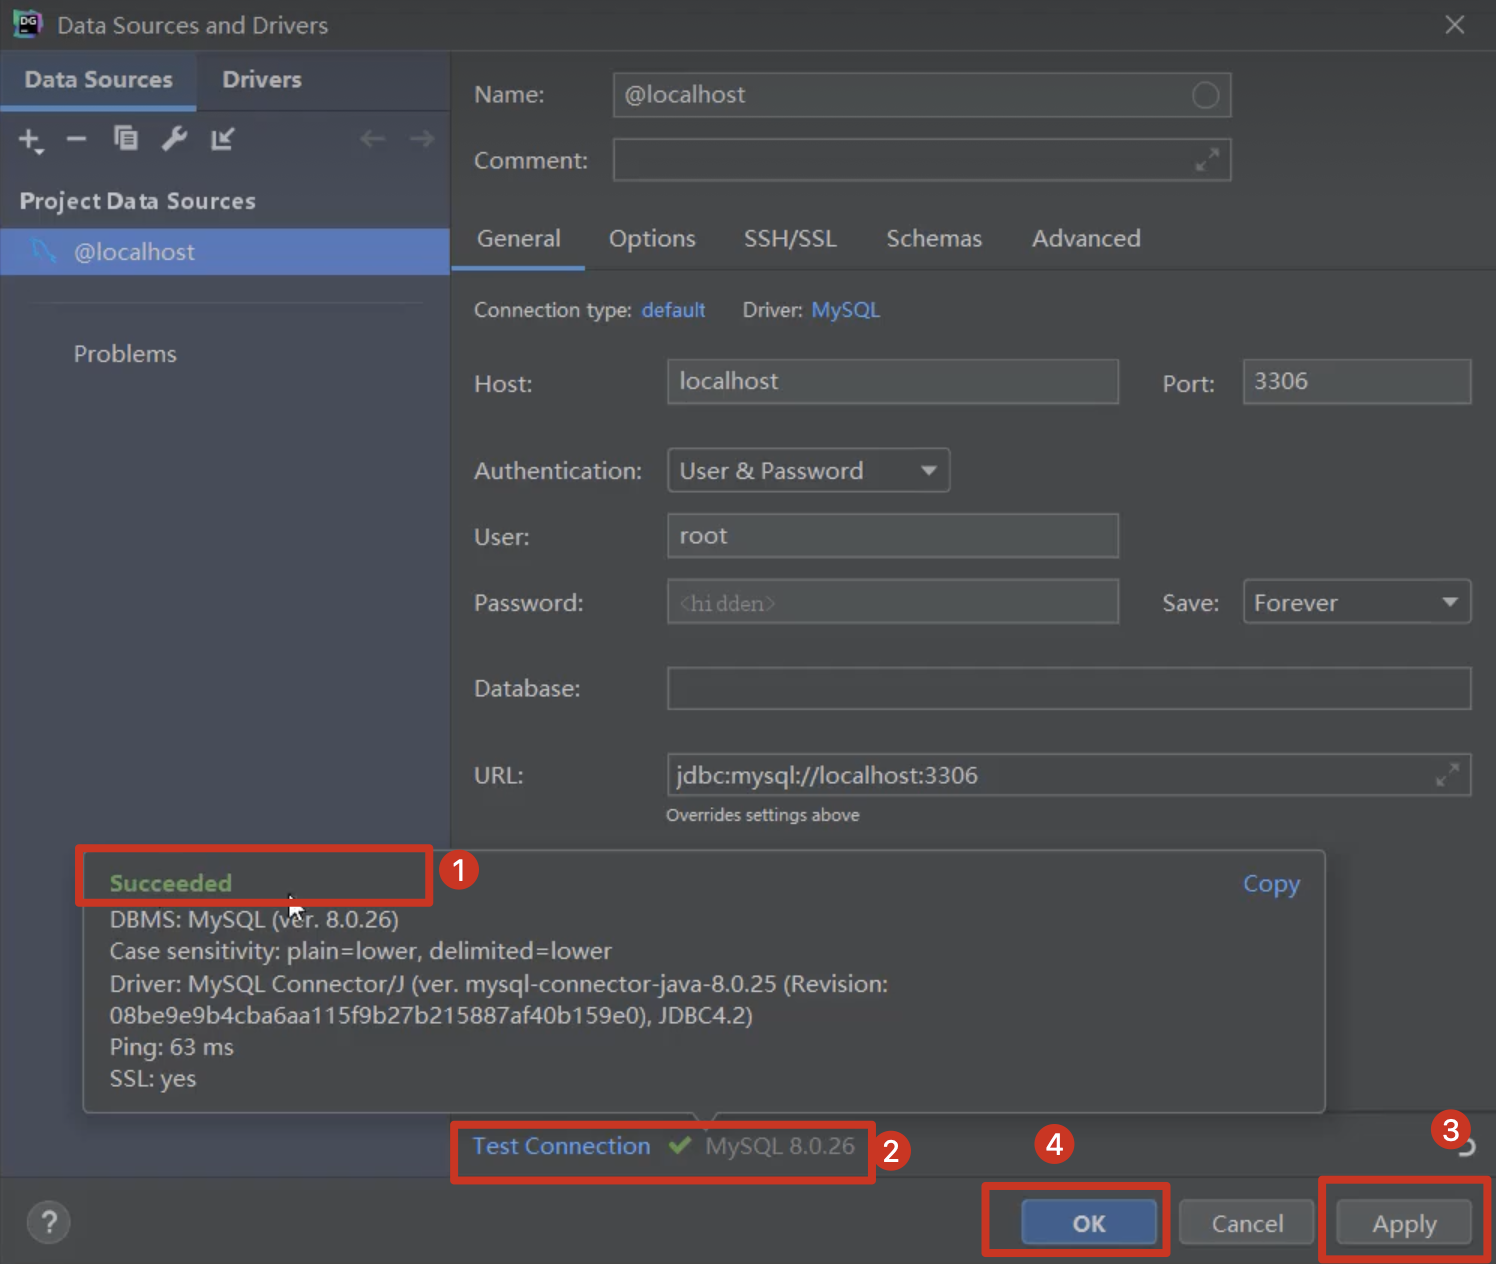The image size is (1496, 1264).
Task: Click in the Password field
Action: [x=892, y=602]
